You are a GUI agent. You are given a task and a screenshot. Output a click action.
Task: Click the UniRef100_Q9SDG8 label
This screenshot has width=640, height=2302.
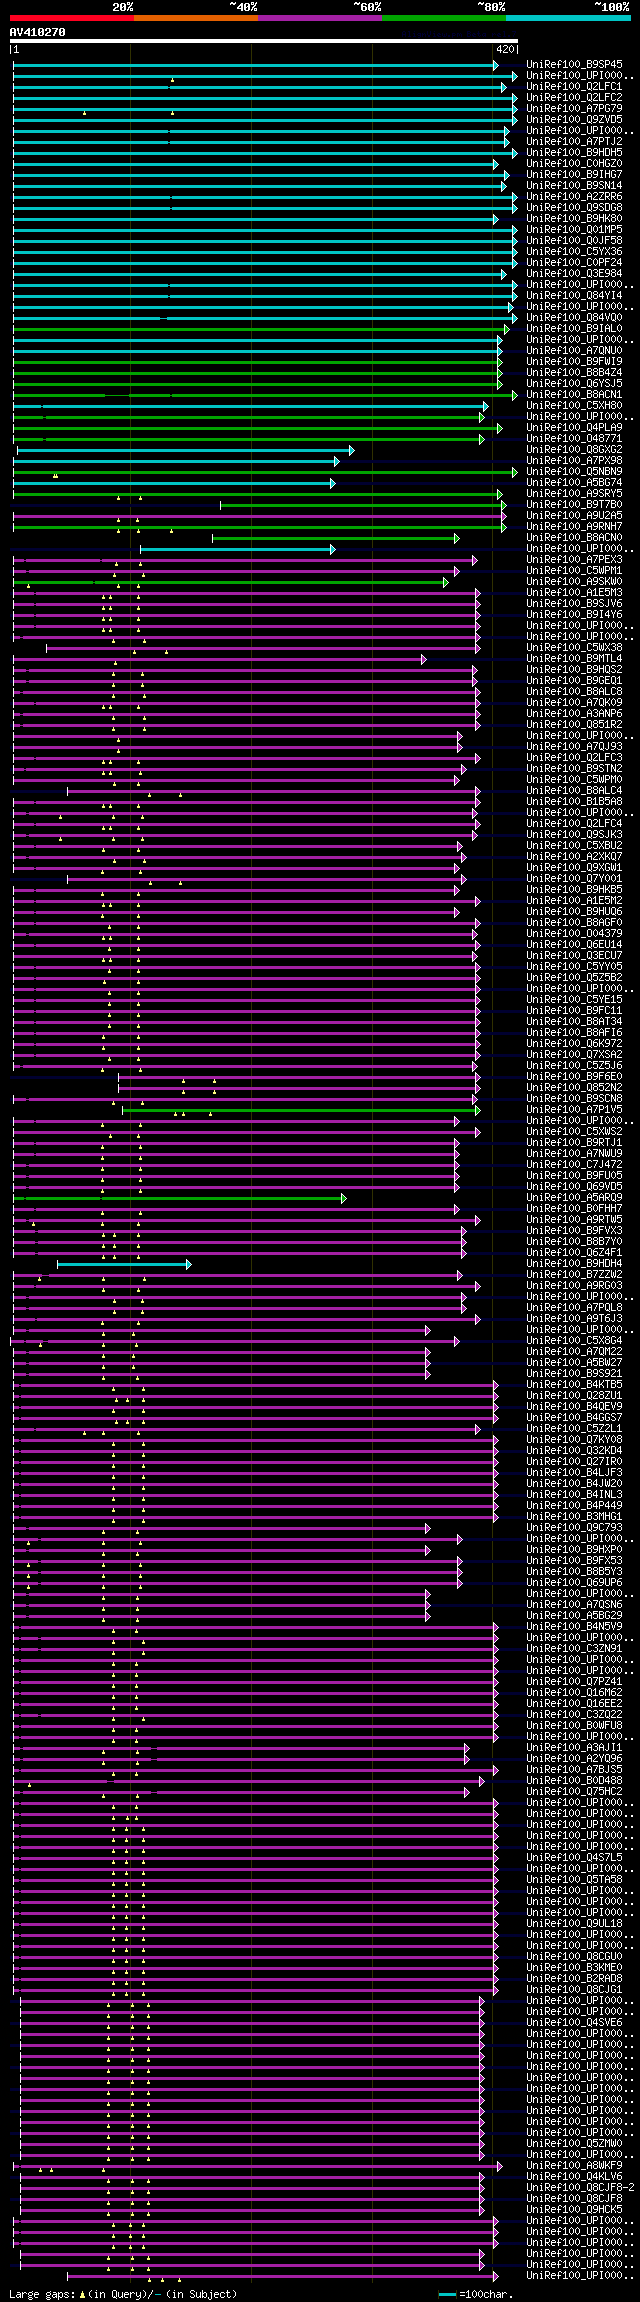pos(575,208)
